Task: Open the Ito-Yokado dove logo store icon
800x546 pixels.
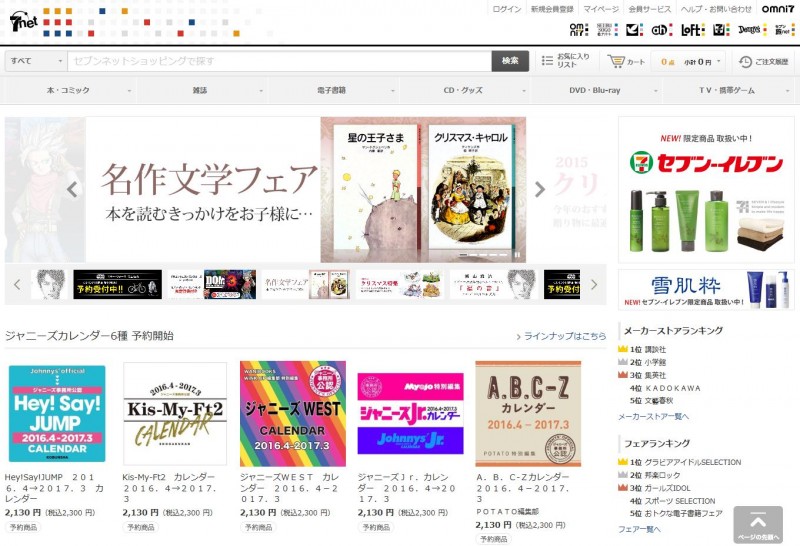Action: pyautogui.click(x=634, y=30)
